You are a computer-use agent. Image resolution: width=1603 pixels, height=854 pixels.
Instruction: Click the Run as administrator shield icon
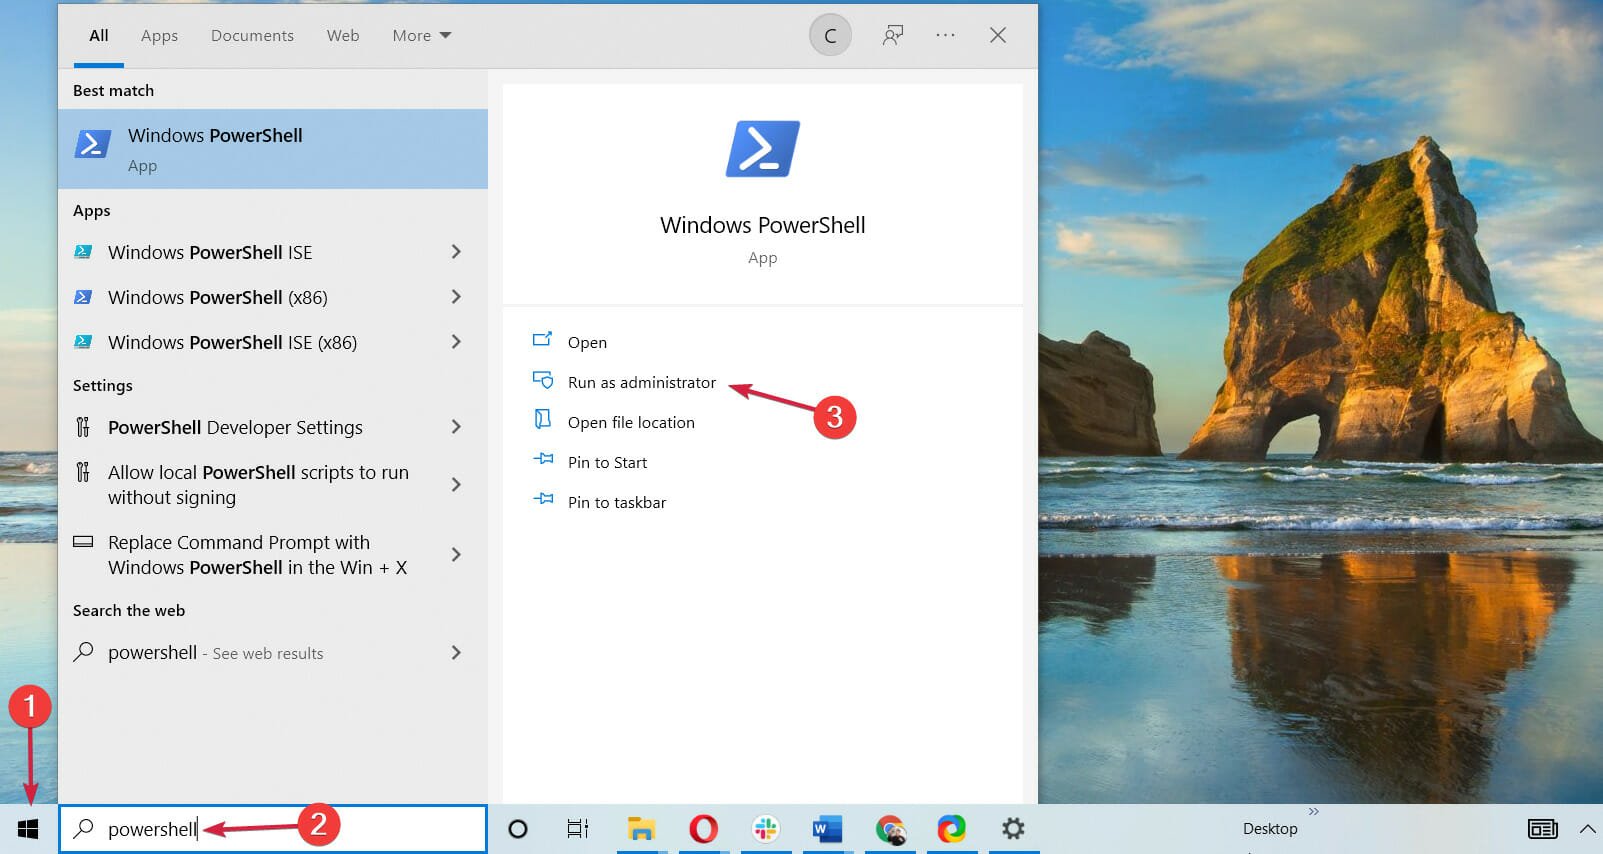click(x=543, y=380)
